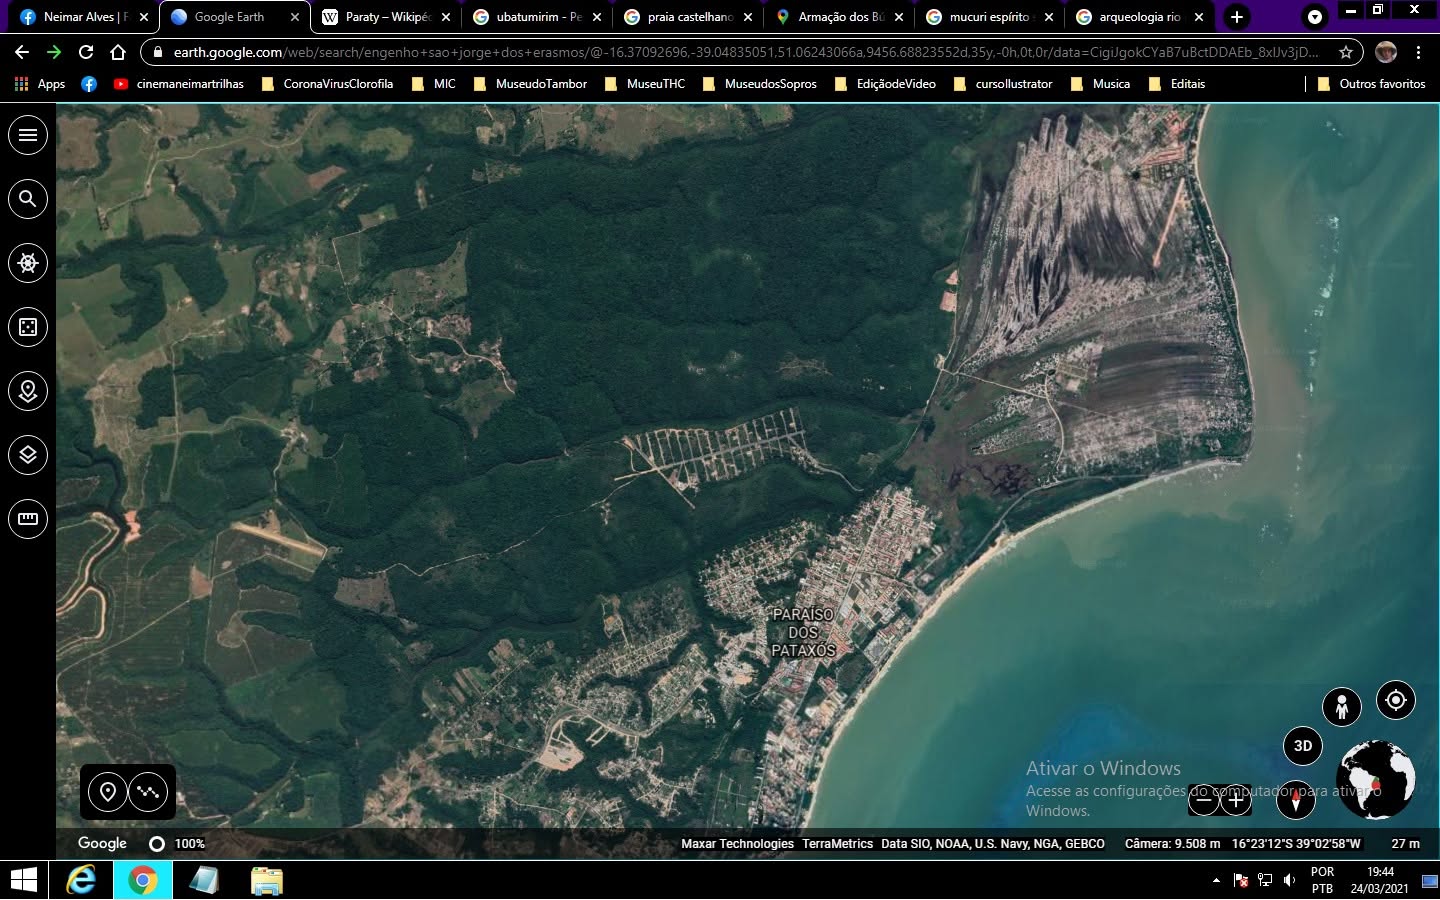Show hidden system tray icons
Screen dimensions: 1440x900
1216,880
